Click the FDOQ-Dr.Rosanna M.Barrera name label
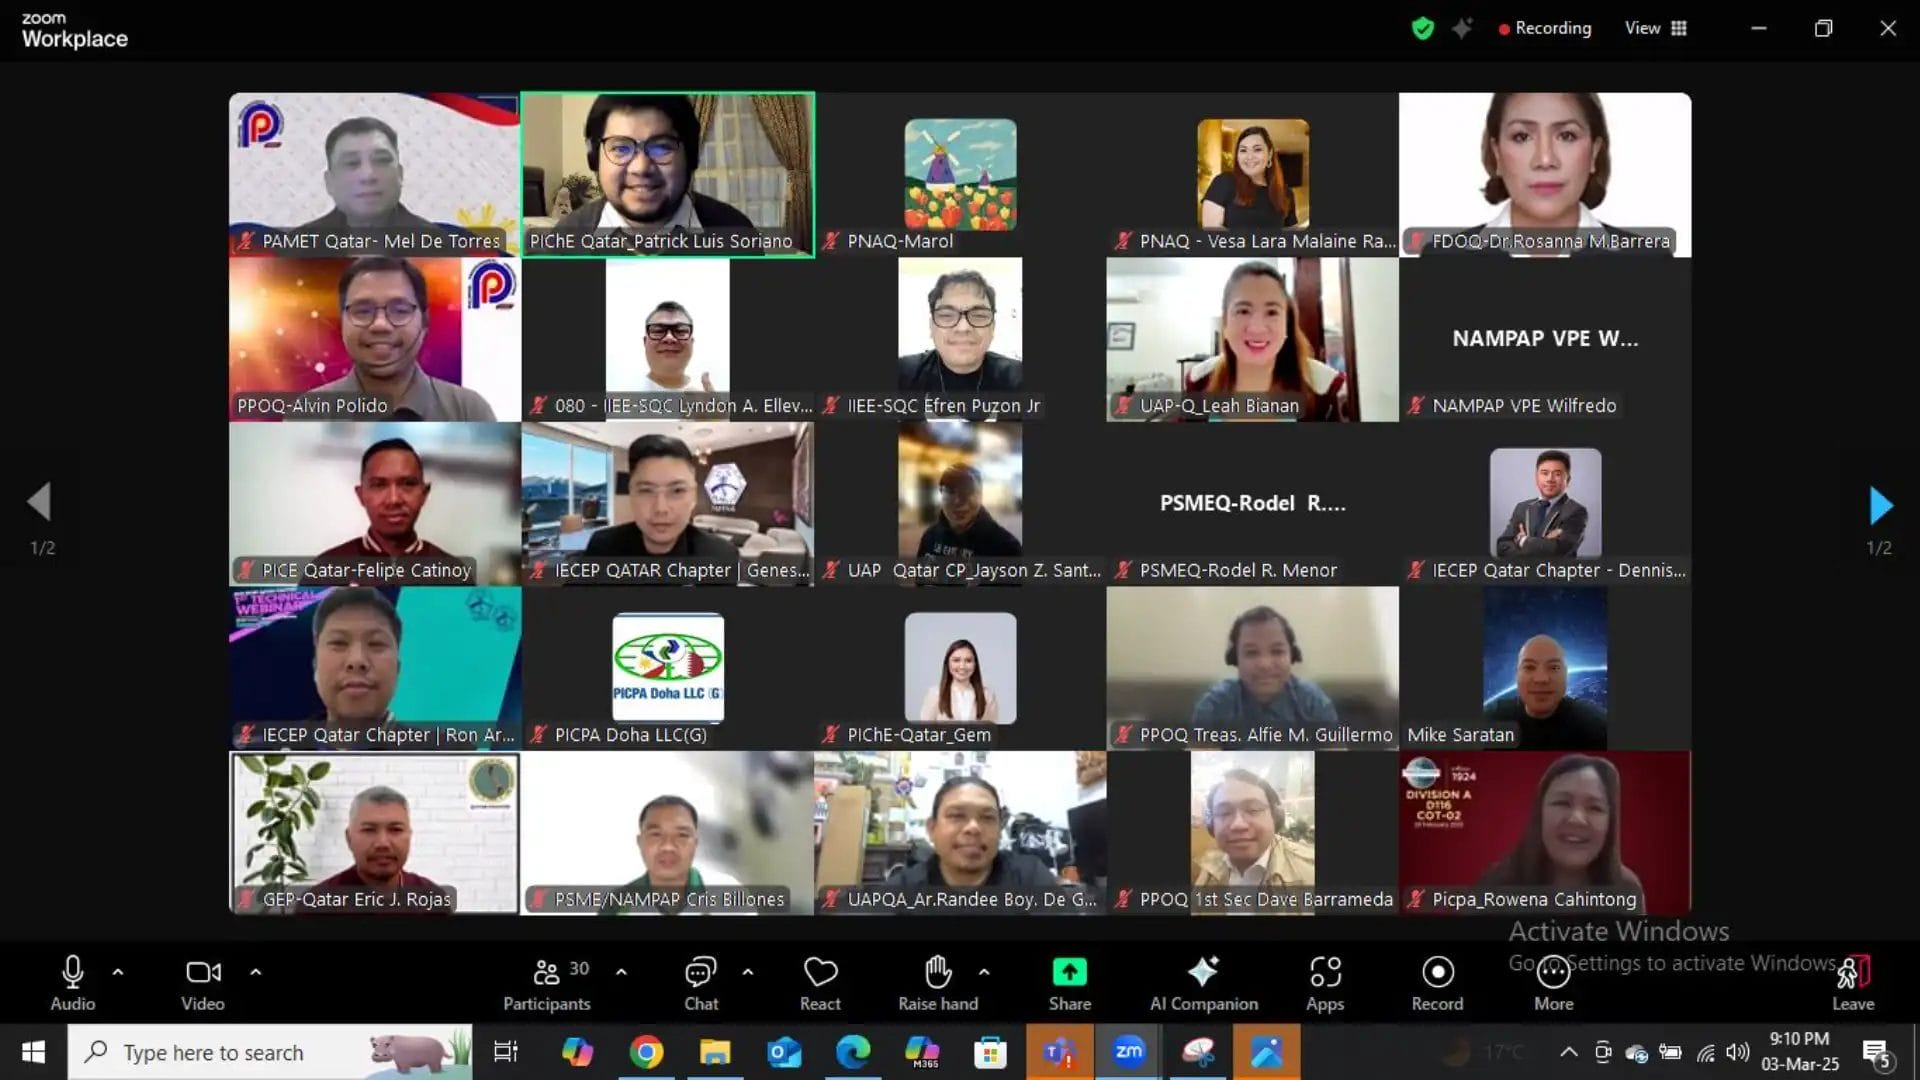This screenshot has height=1080, width=1920. click(1551, 241)
